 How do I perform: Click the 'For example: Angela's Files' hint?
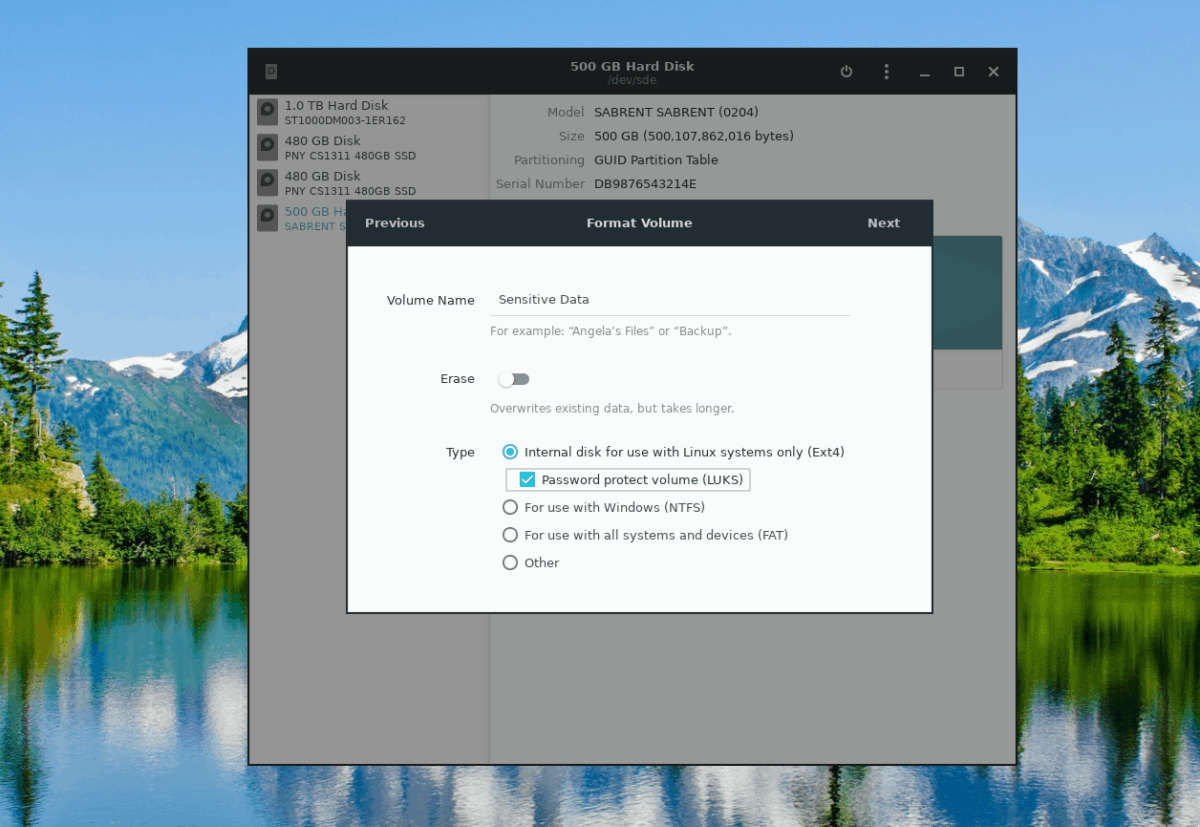click(610, 330)
